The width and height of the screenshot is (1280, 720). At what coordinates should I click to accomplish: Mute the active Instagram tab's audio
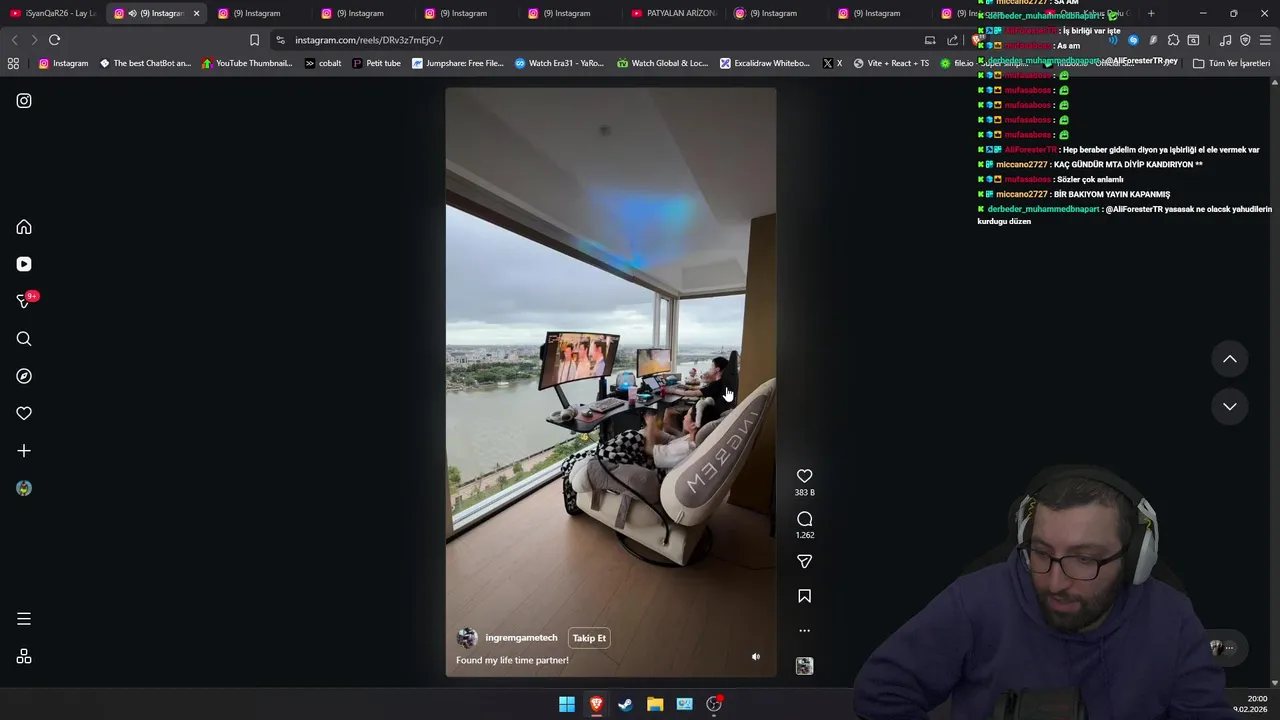[132, 13]
